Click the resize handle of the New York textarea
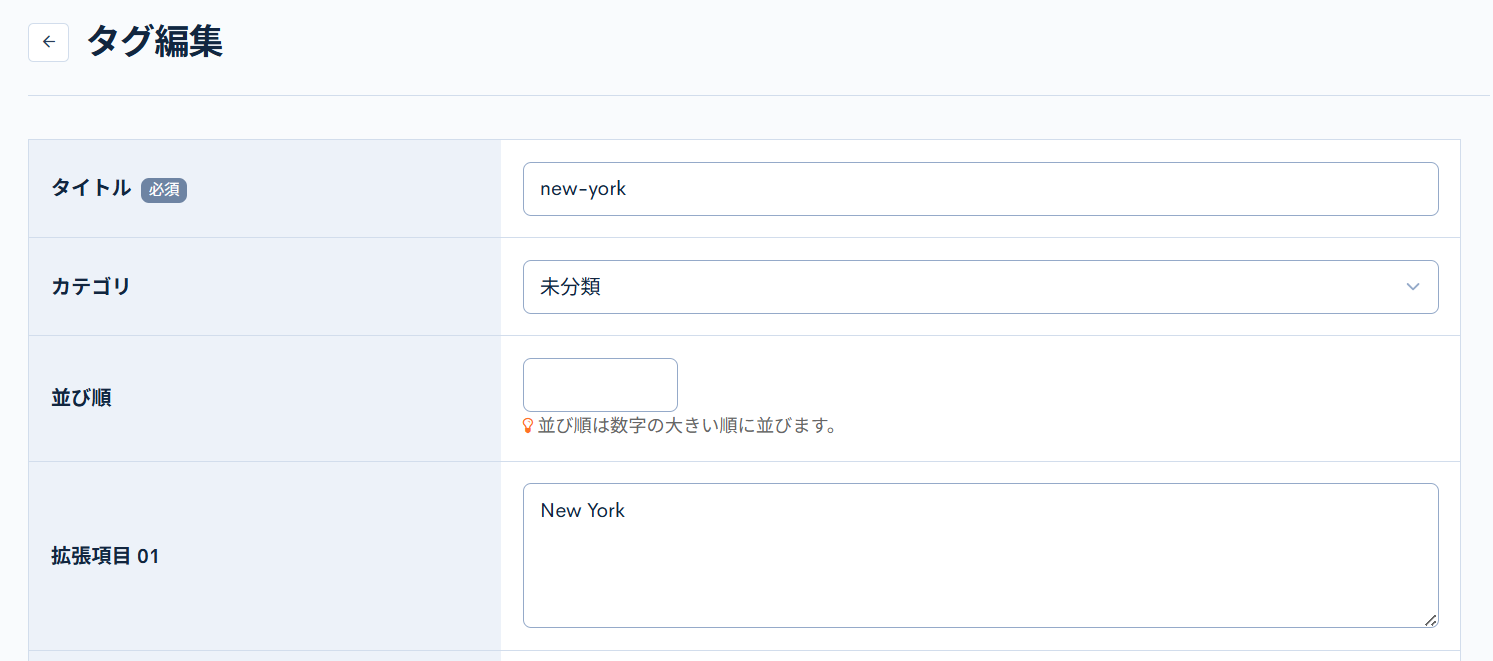This screenshot has width=1493, height=661. point(1430,618)
